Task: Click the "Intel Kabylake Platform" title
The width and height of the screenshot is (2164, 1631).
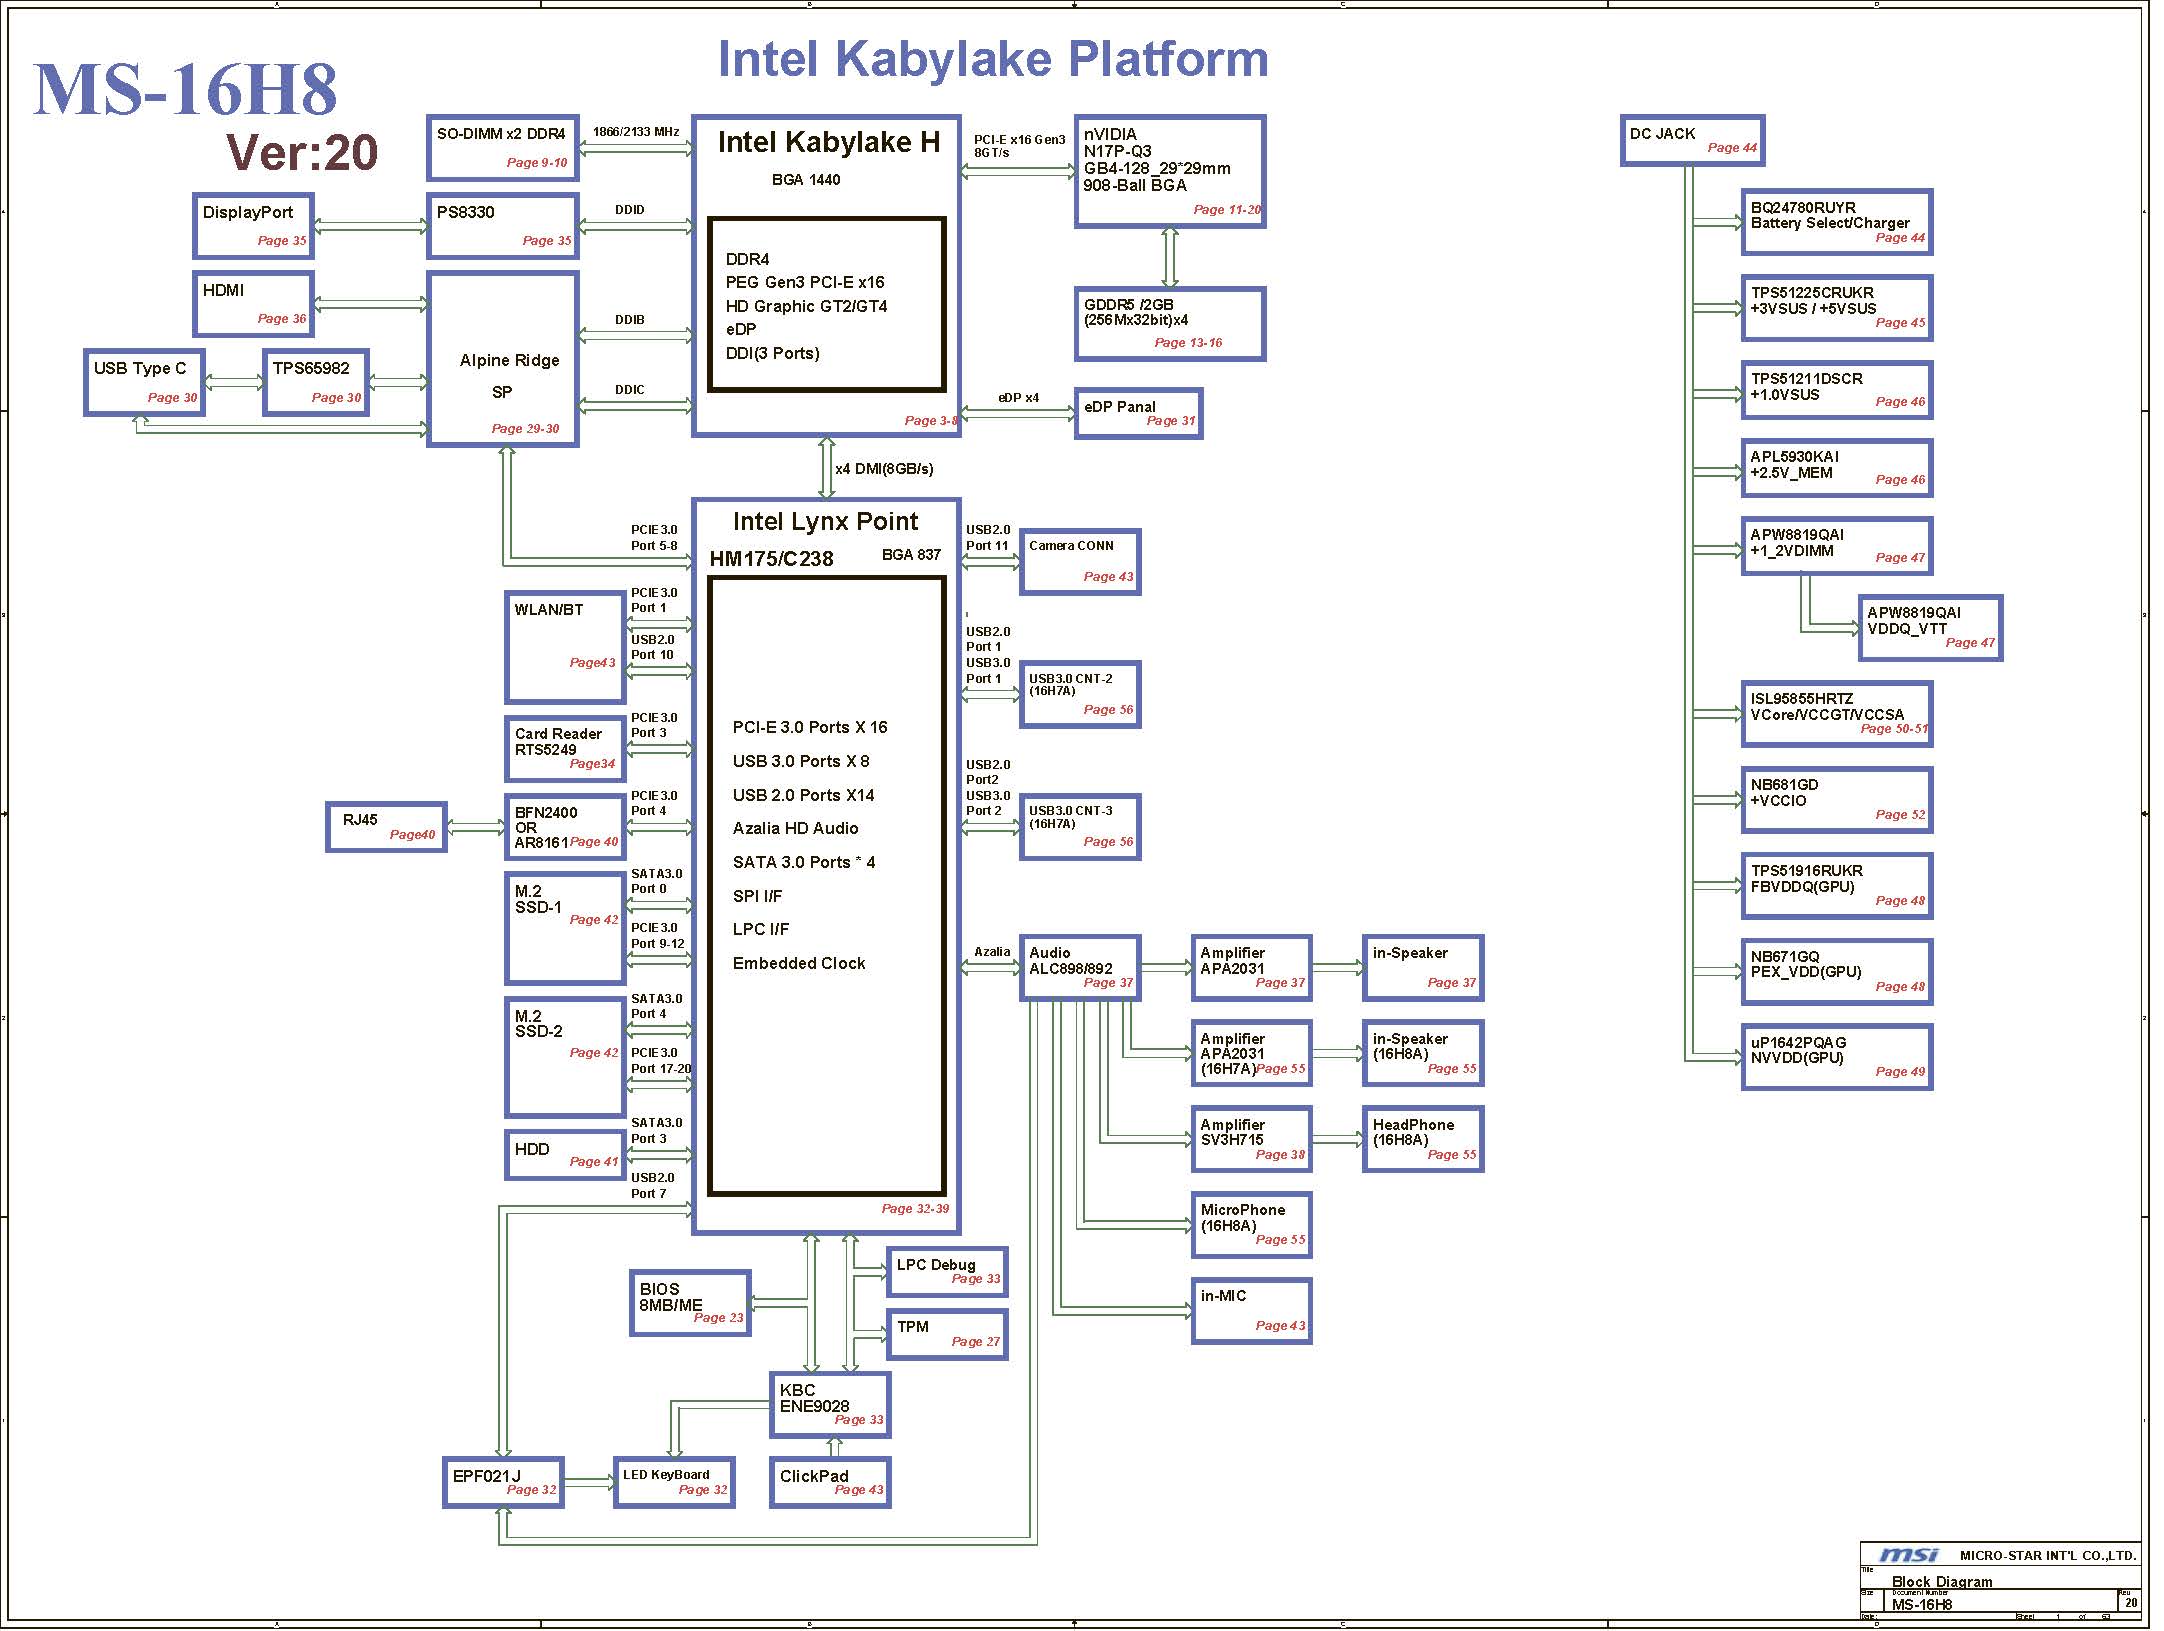Action: (993, 59)
